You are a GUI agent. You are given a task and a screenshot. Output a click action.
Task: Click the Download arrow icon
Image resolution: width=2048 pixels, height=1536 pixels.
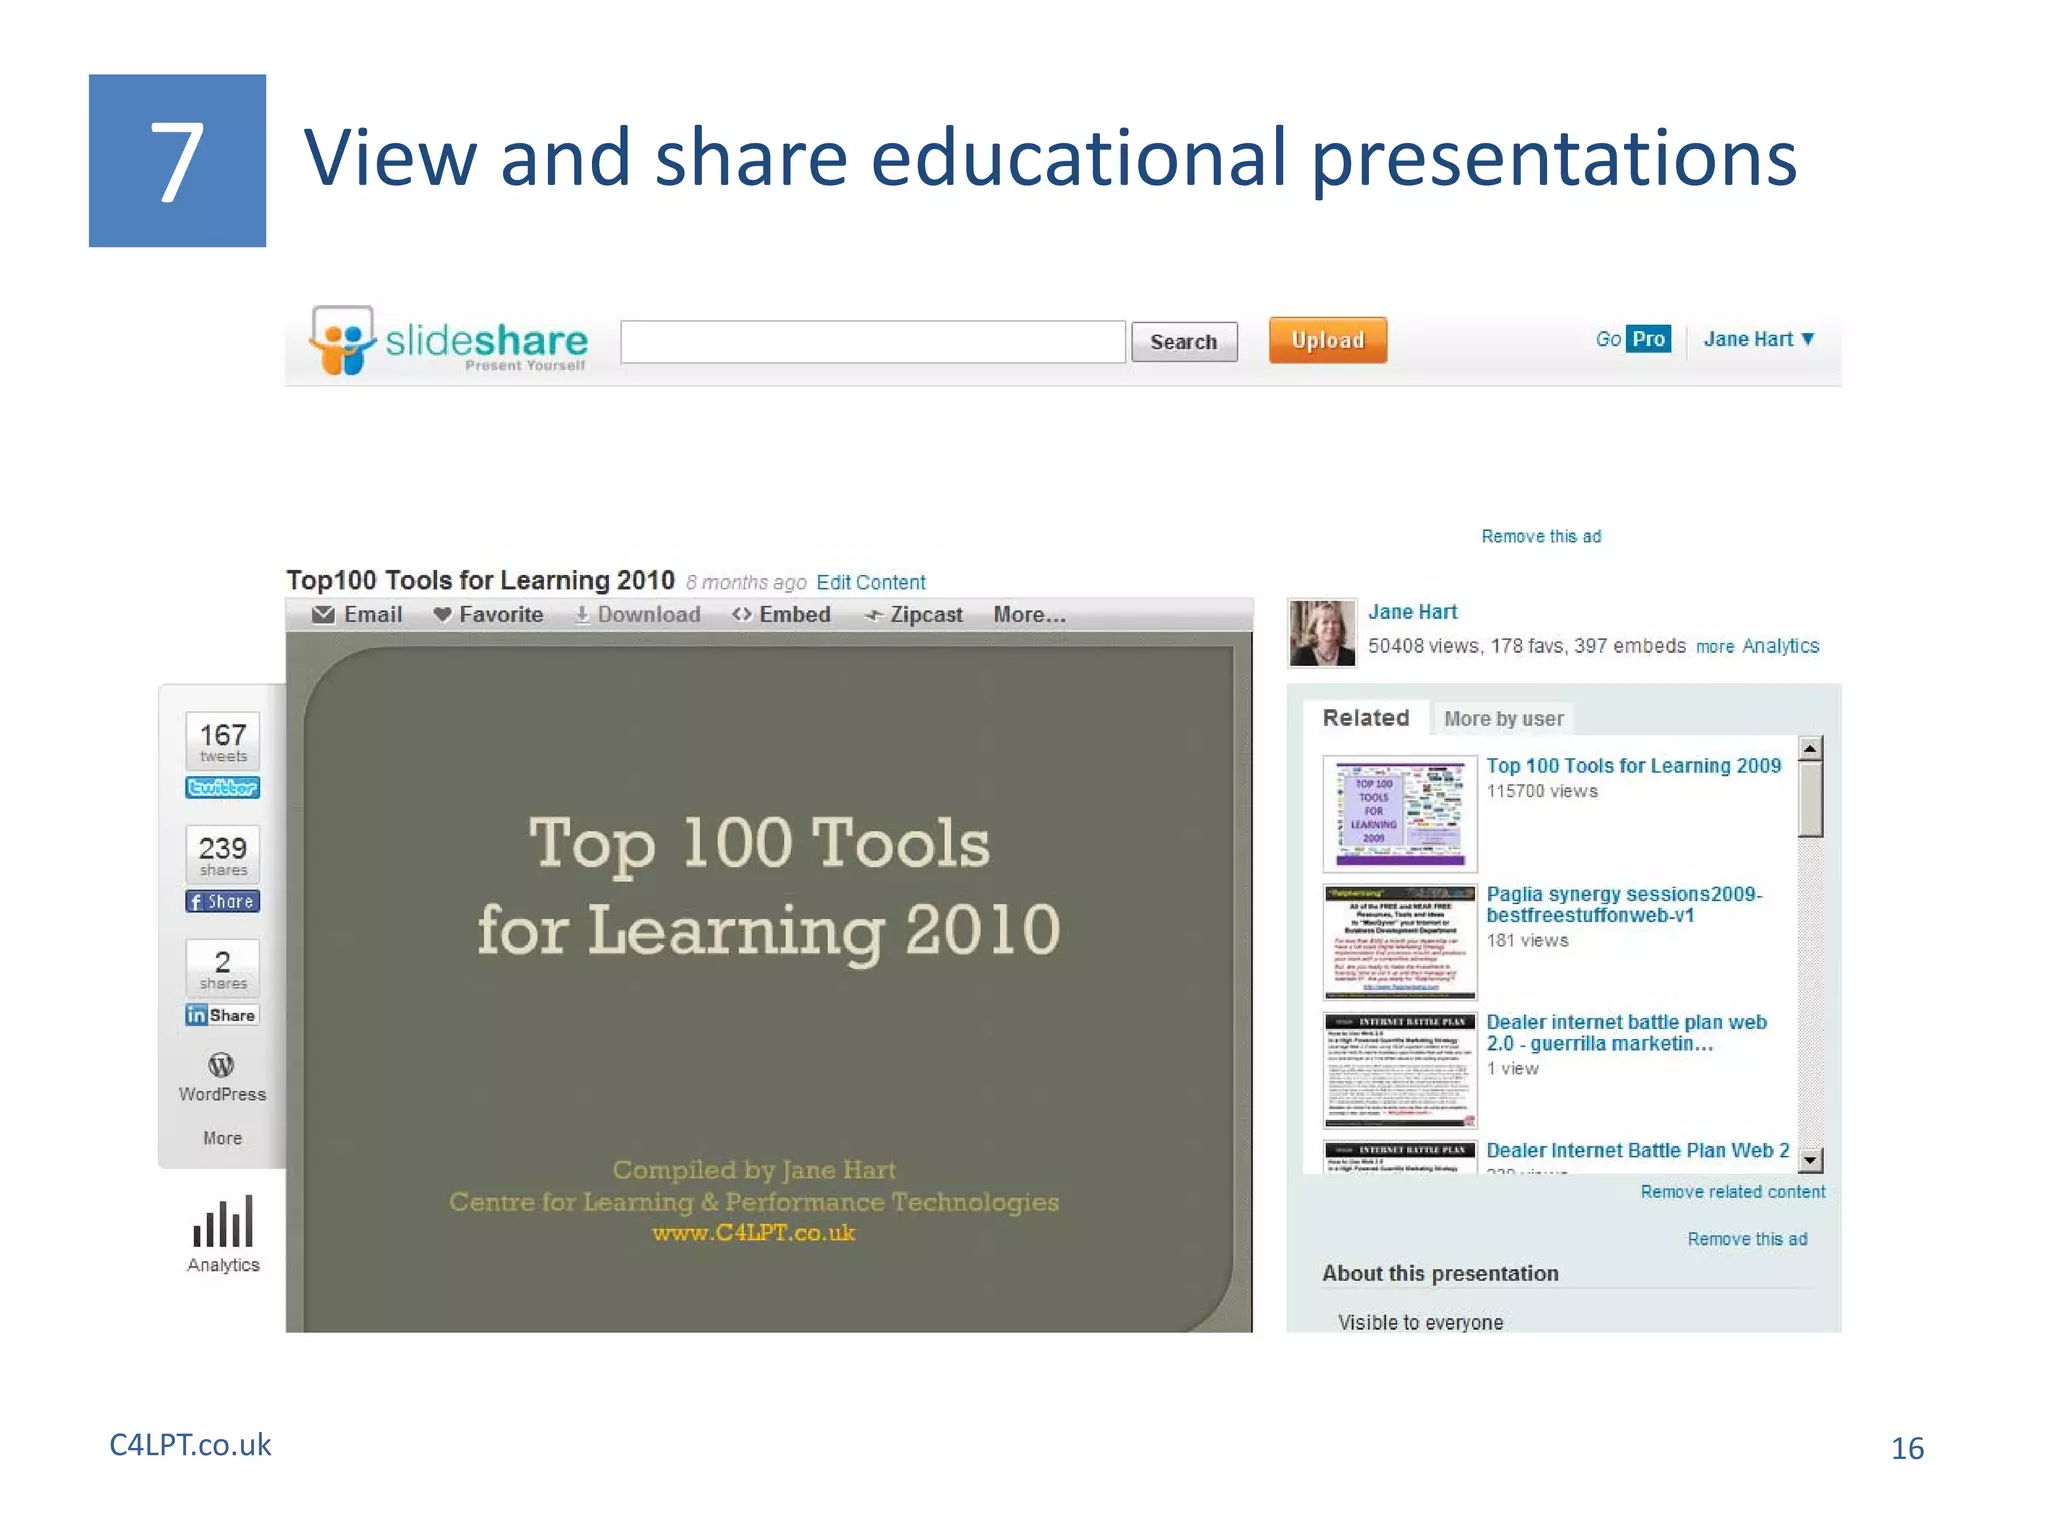coord(582,615)
